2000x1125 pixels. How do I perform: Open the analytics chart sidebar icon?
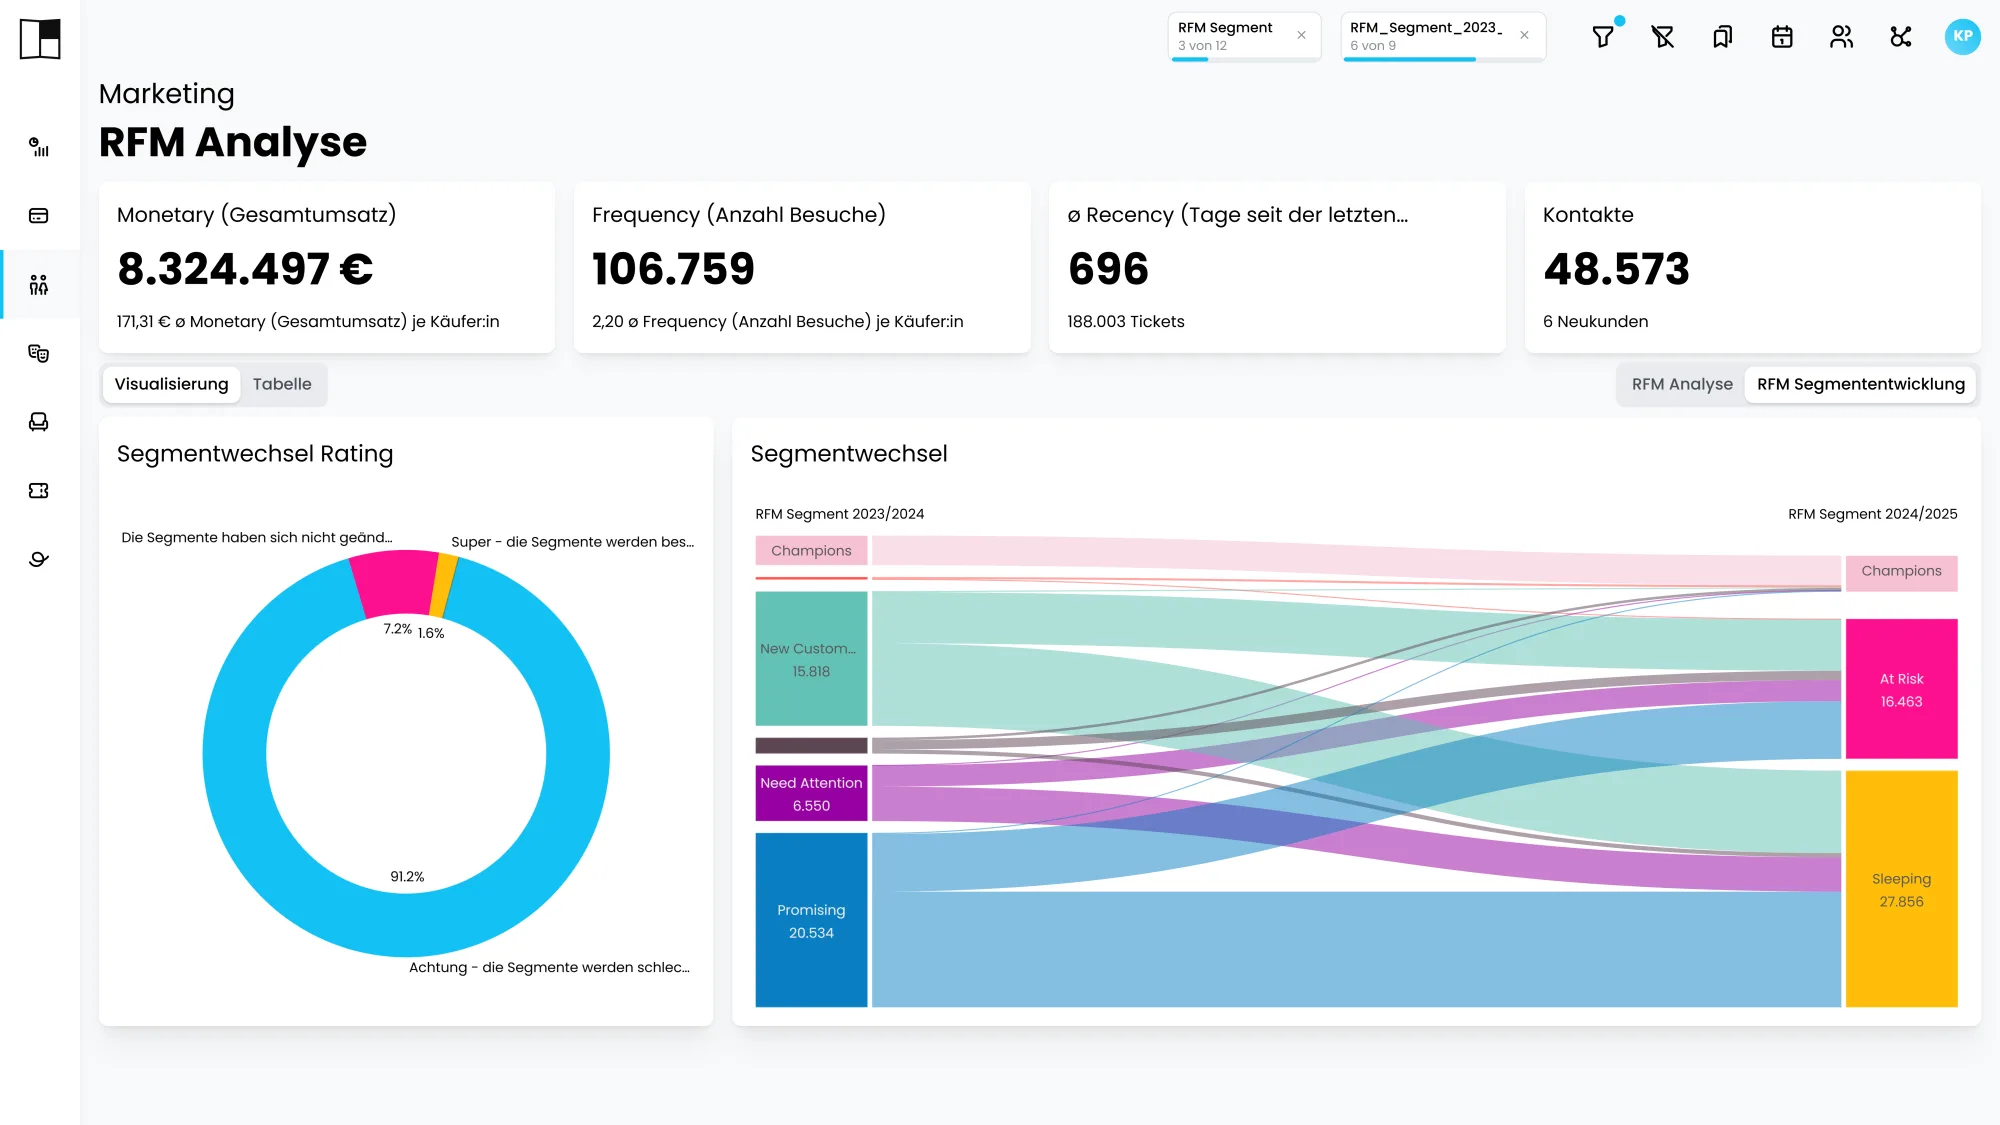pyautogui.click(x=39, y=147)
